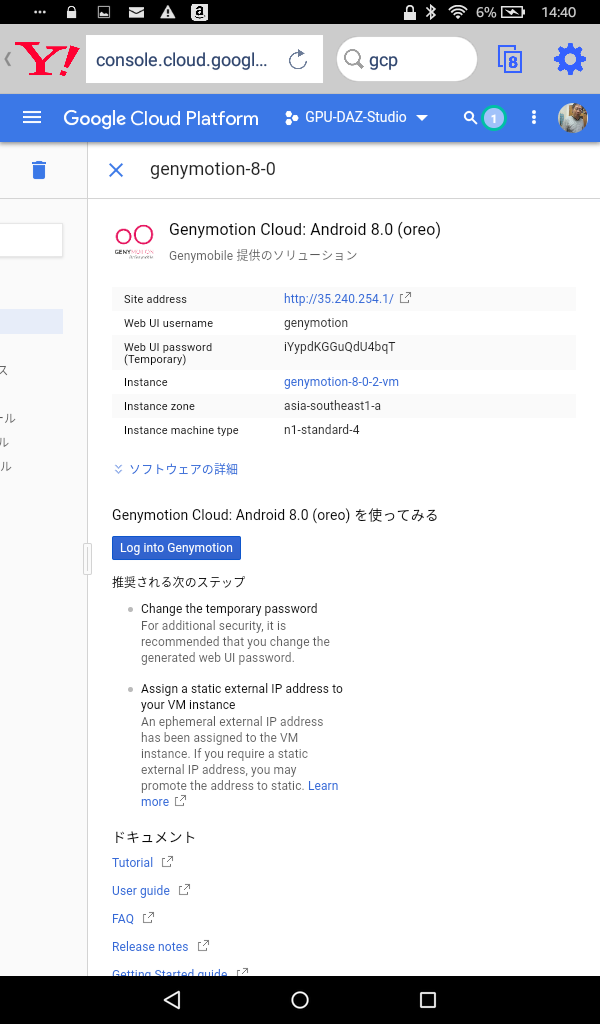The width and height of the screenshot is (600, 1024).
Task: Click the asia-southeast1-a zone value
Action: point(332,406)
